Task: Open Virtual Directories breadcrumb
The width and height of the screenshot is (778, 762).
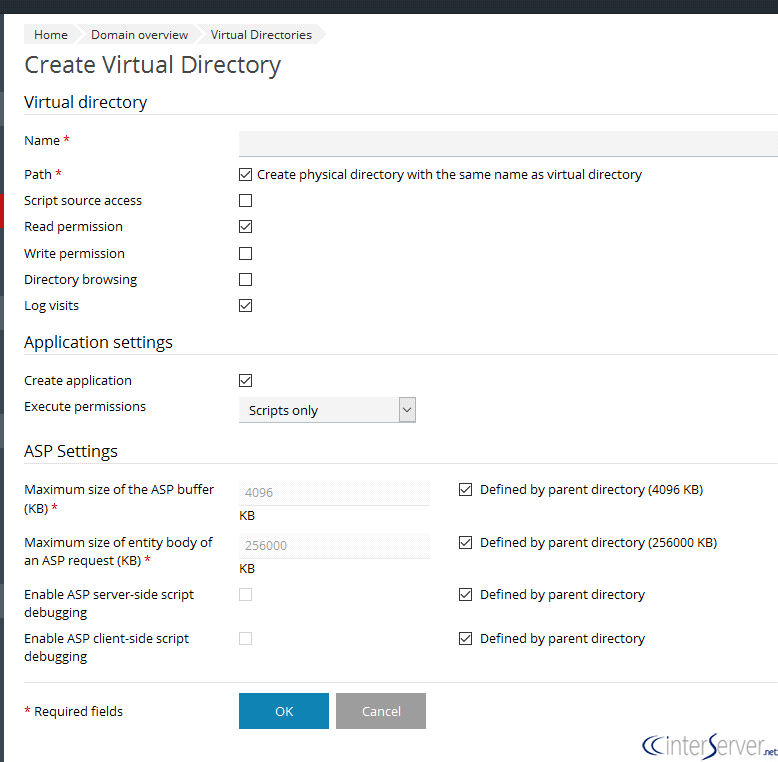Action: 261,35
